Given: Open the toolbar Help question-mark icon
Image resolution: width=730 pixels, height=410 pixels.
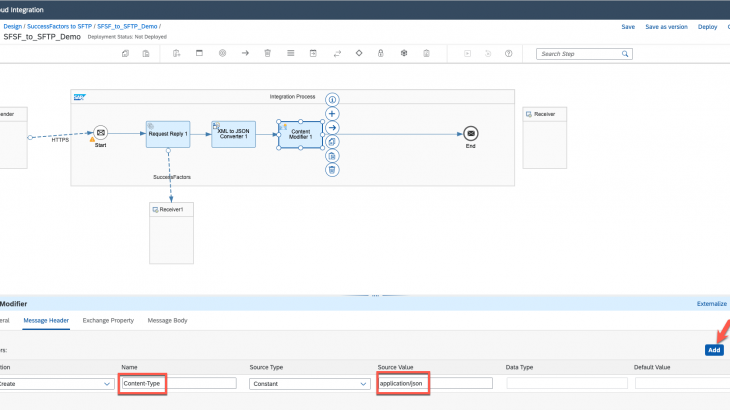Looking at the screenshot, I should [x=509, y=54].
